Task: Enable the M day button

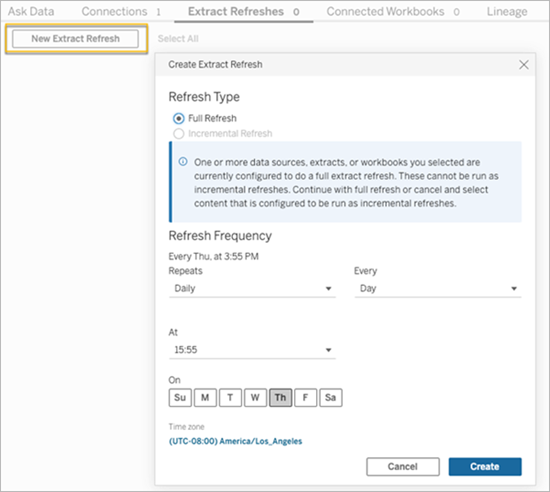Action: pyautogui.click(x=205, y=397)
